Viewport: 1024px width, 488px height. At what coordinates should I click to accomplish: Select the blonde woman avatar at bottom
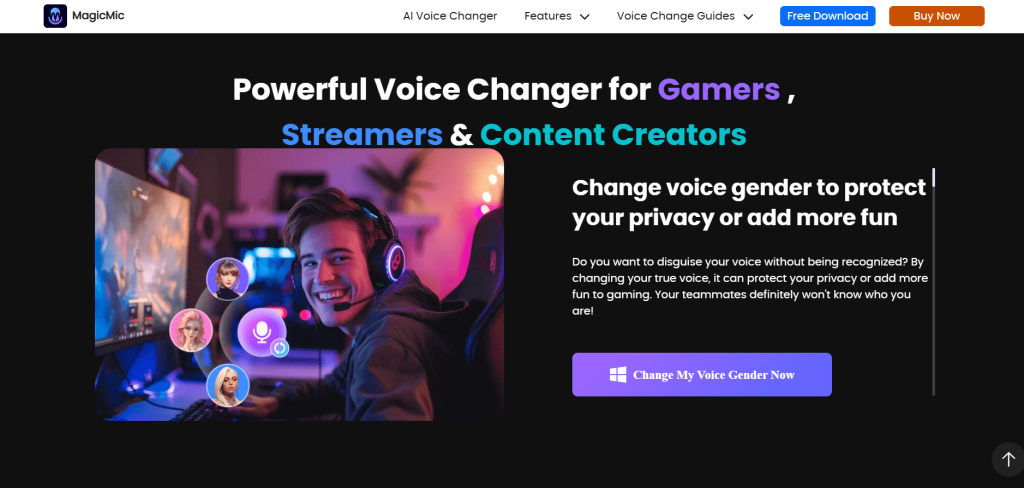point(228,385)
